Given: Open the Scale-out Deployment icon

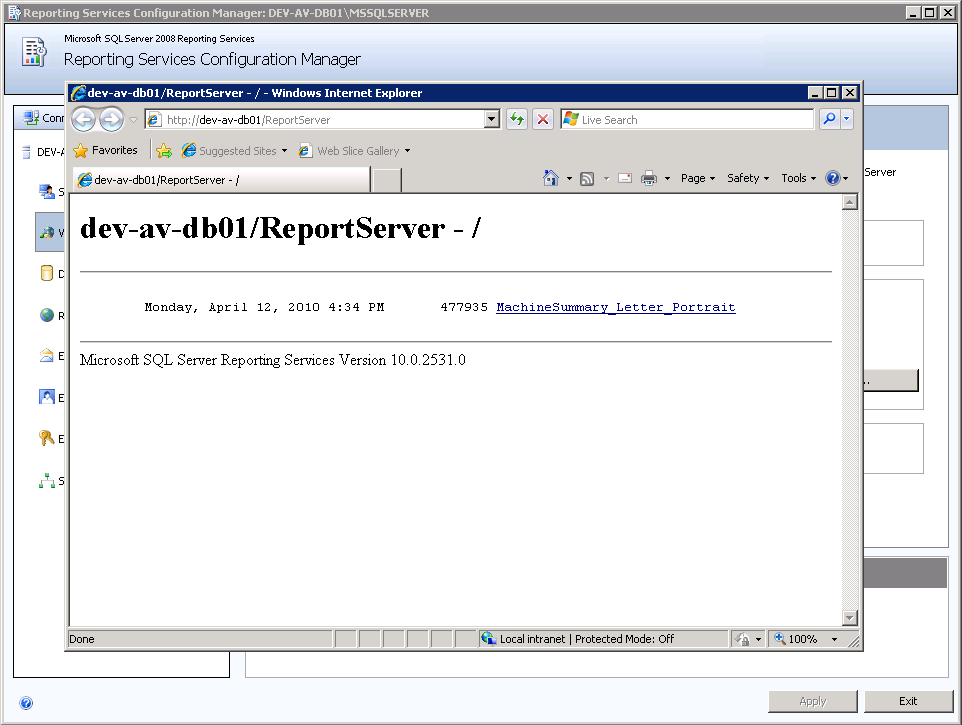Looking at the screenshot, I should [48, 481].
